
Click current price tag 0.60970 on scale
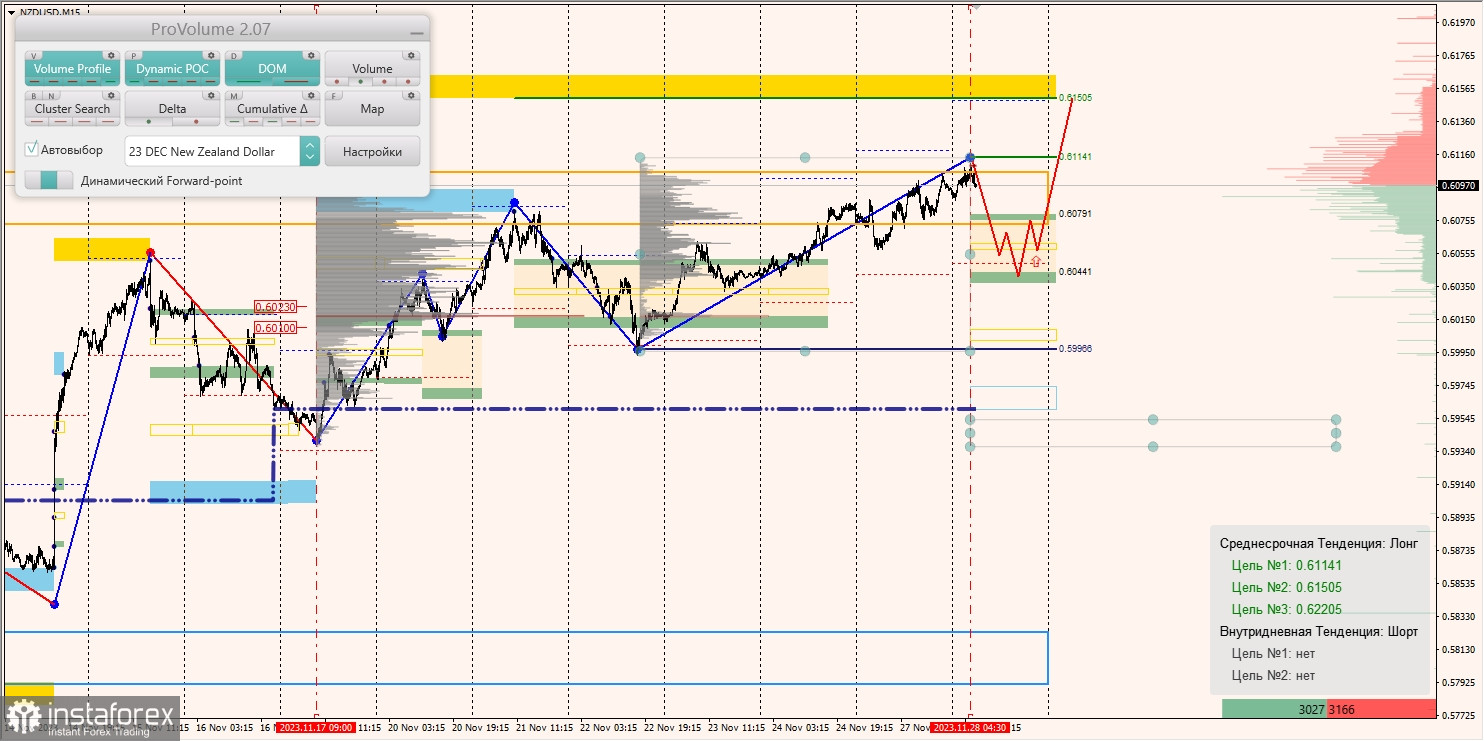pos(1459,185)
